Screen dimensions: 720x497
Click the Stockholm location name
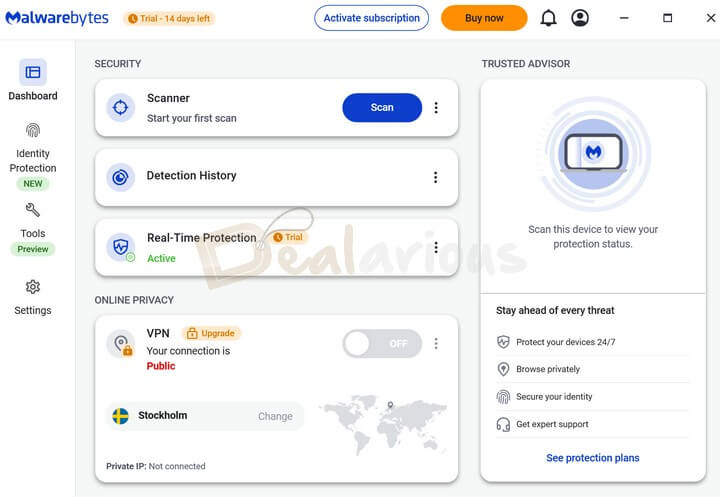pyautogui.click(x=163, y=415)
